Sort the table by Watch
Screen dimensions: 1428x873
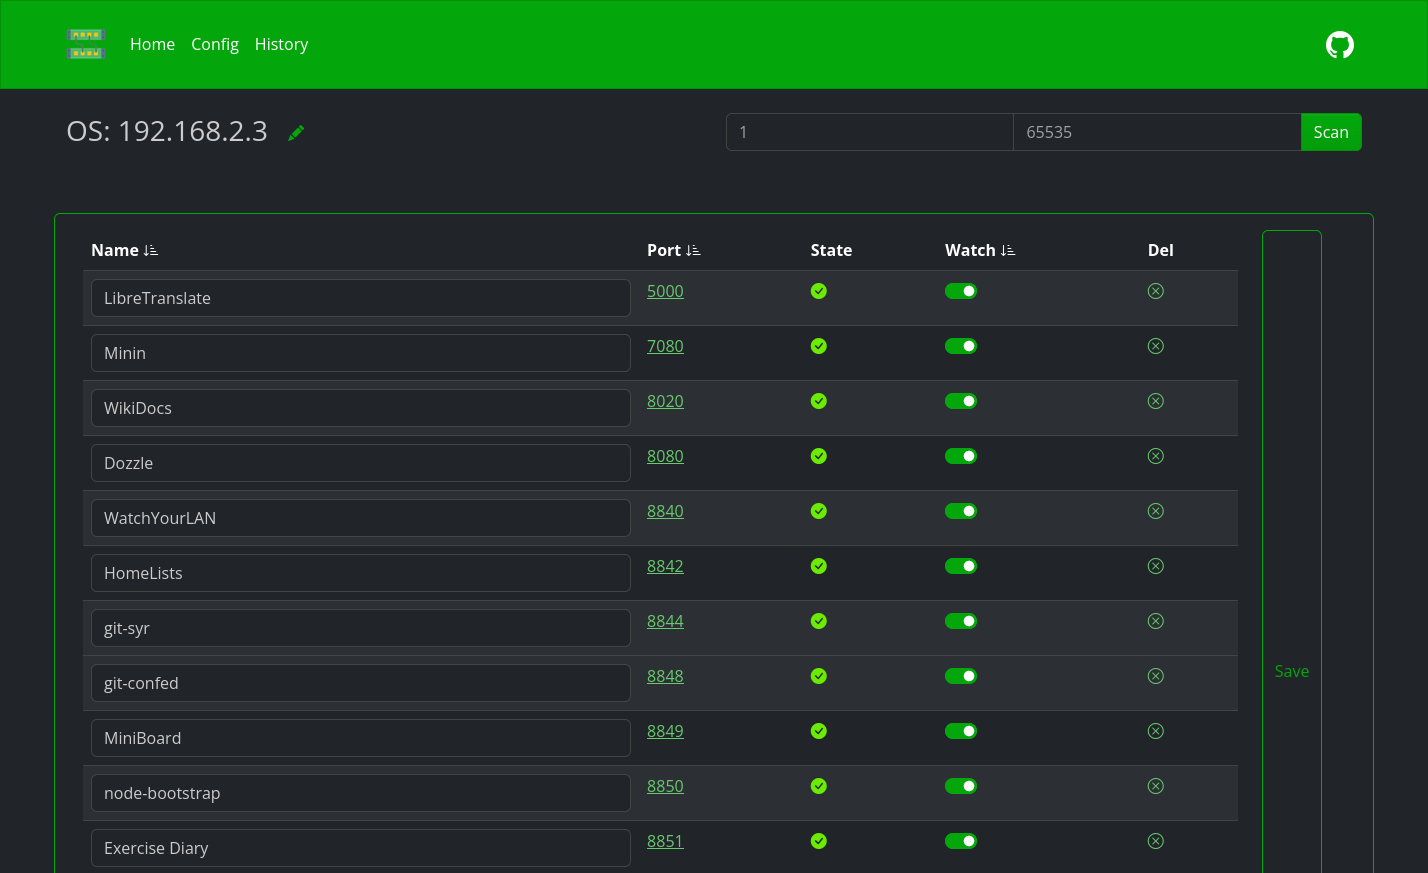(x=1008, y=250)
